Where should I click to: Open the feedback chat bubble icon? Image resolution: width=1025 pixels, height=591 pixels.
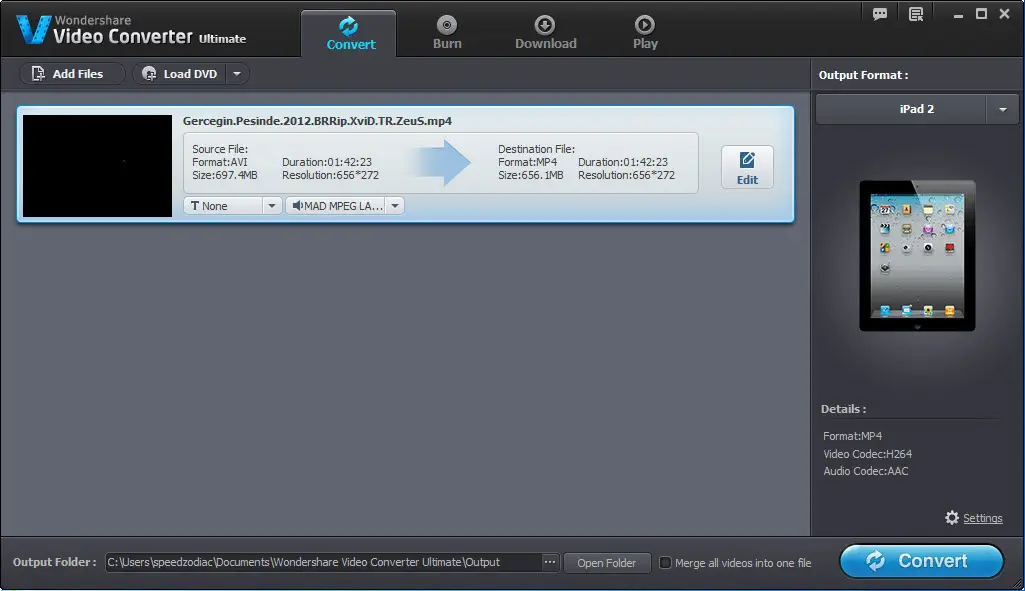pyautogui.click(x=880, y=14)
